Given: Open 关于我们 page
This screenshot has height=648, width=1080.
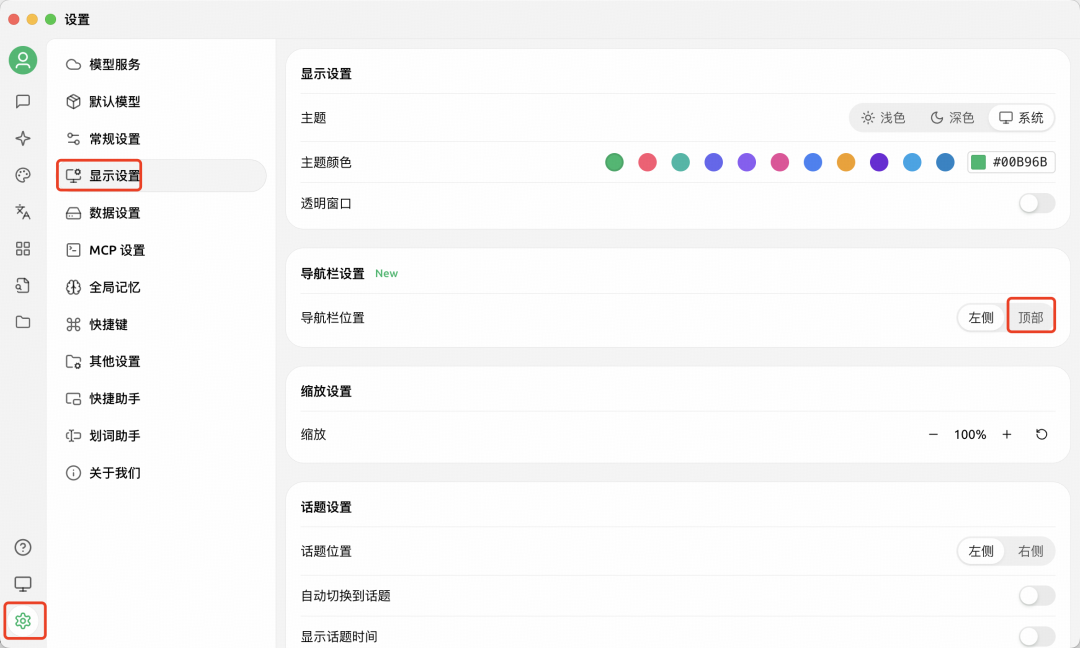Looking at the screenshot, I should [161, 473].
